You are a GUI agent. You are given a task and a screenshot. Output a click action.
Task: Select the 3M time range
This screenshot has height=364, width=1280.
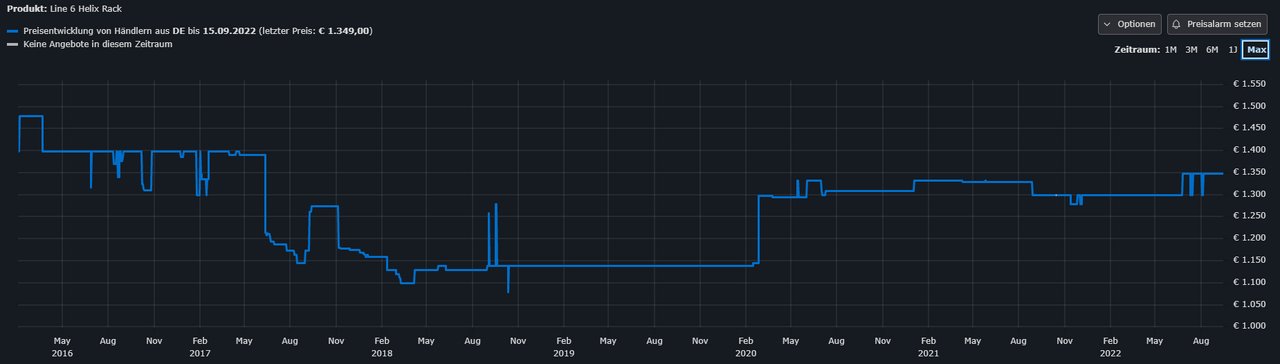click(x=1191, y=49)
